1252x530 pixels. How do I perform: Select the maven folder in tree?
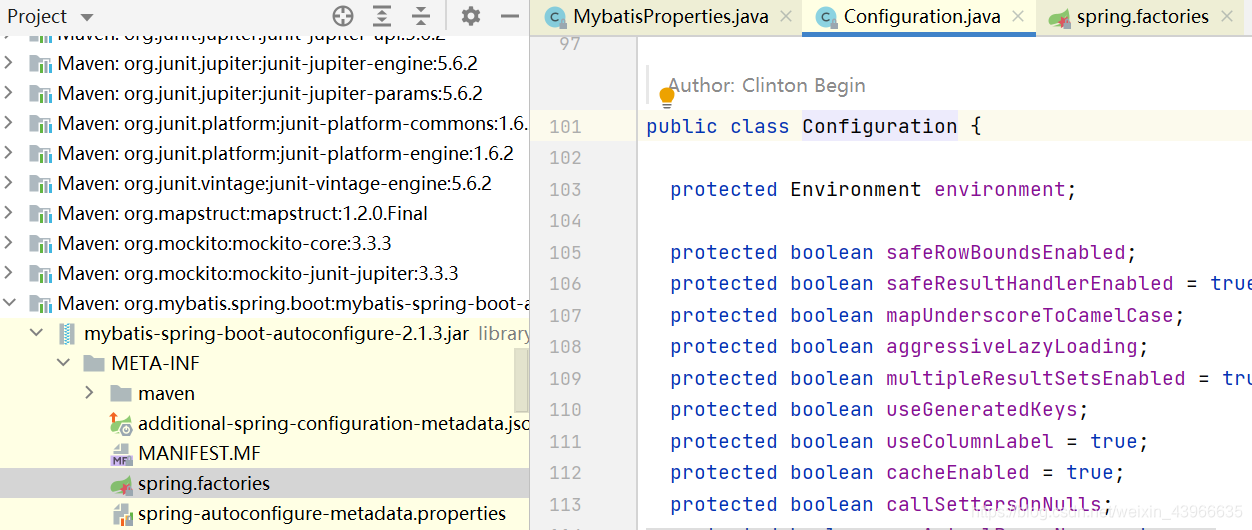click(x=166, y=393)
